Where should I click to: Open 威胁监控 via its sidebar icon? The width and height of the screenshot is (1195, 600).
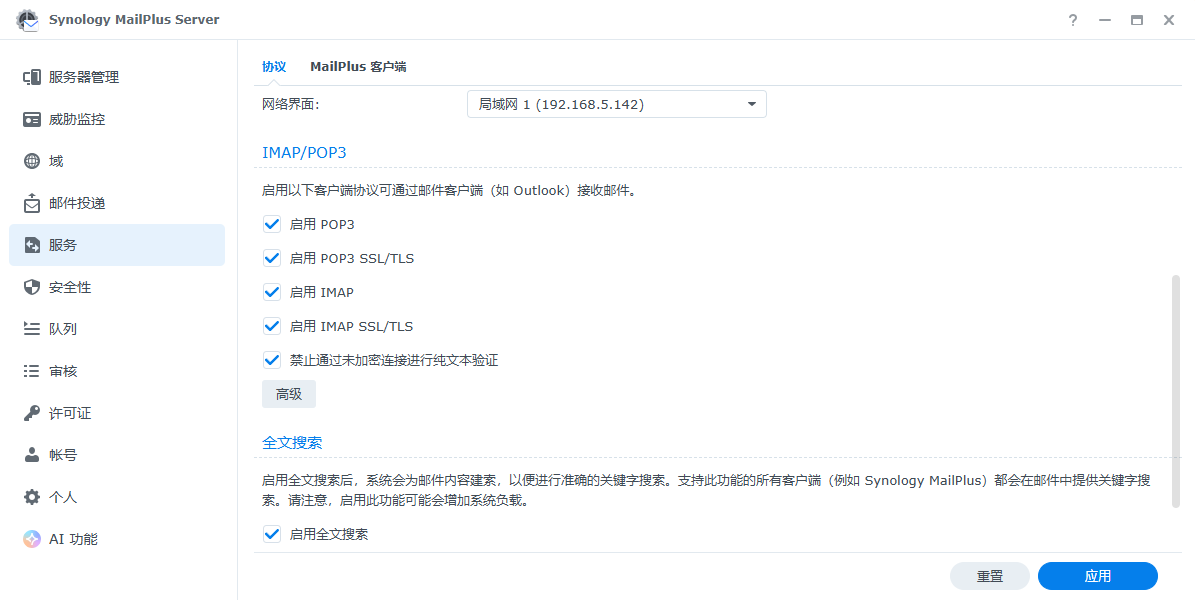tap(32, 119)
